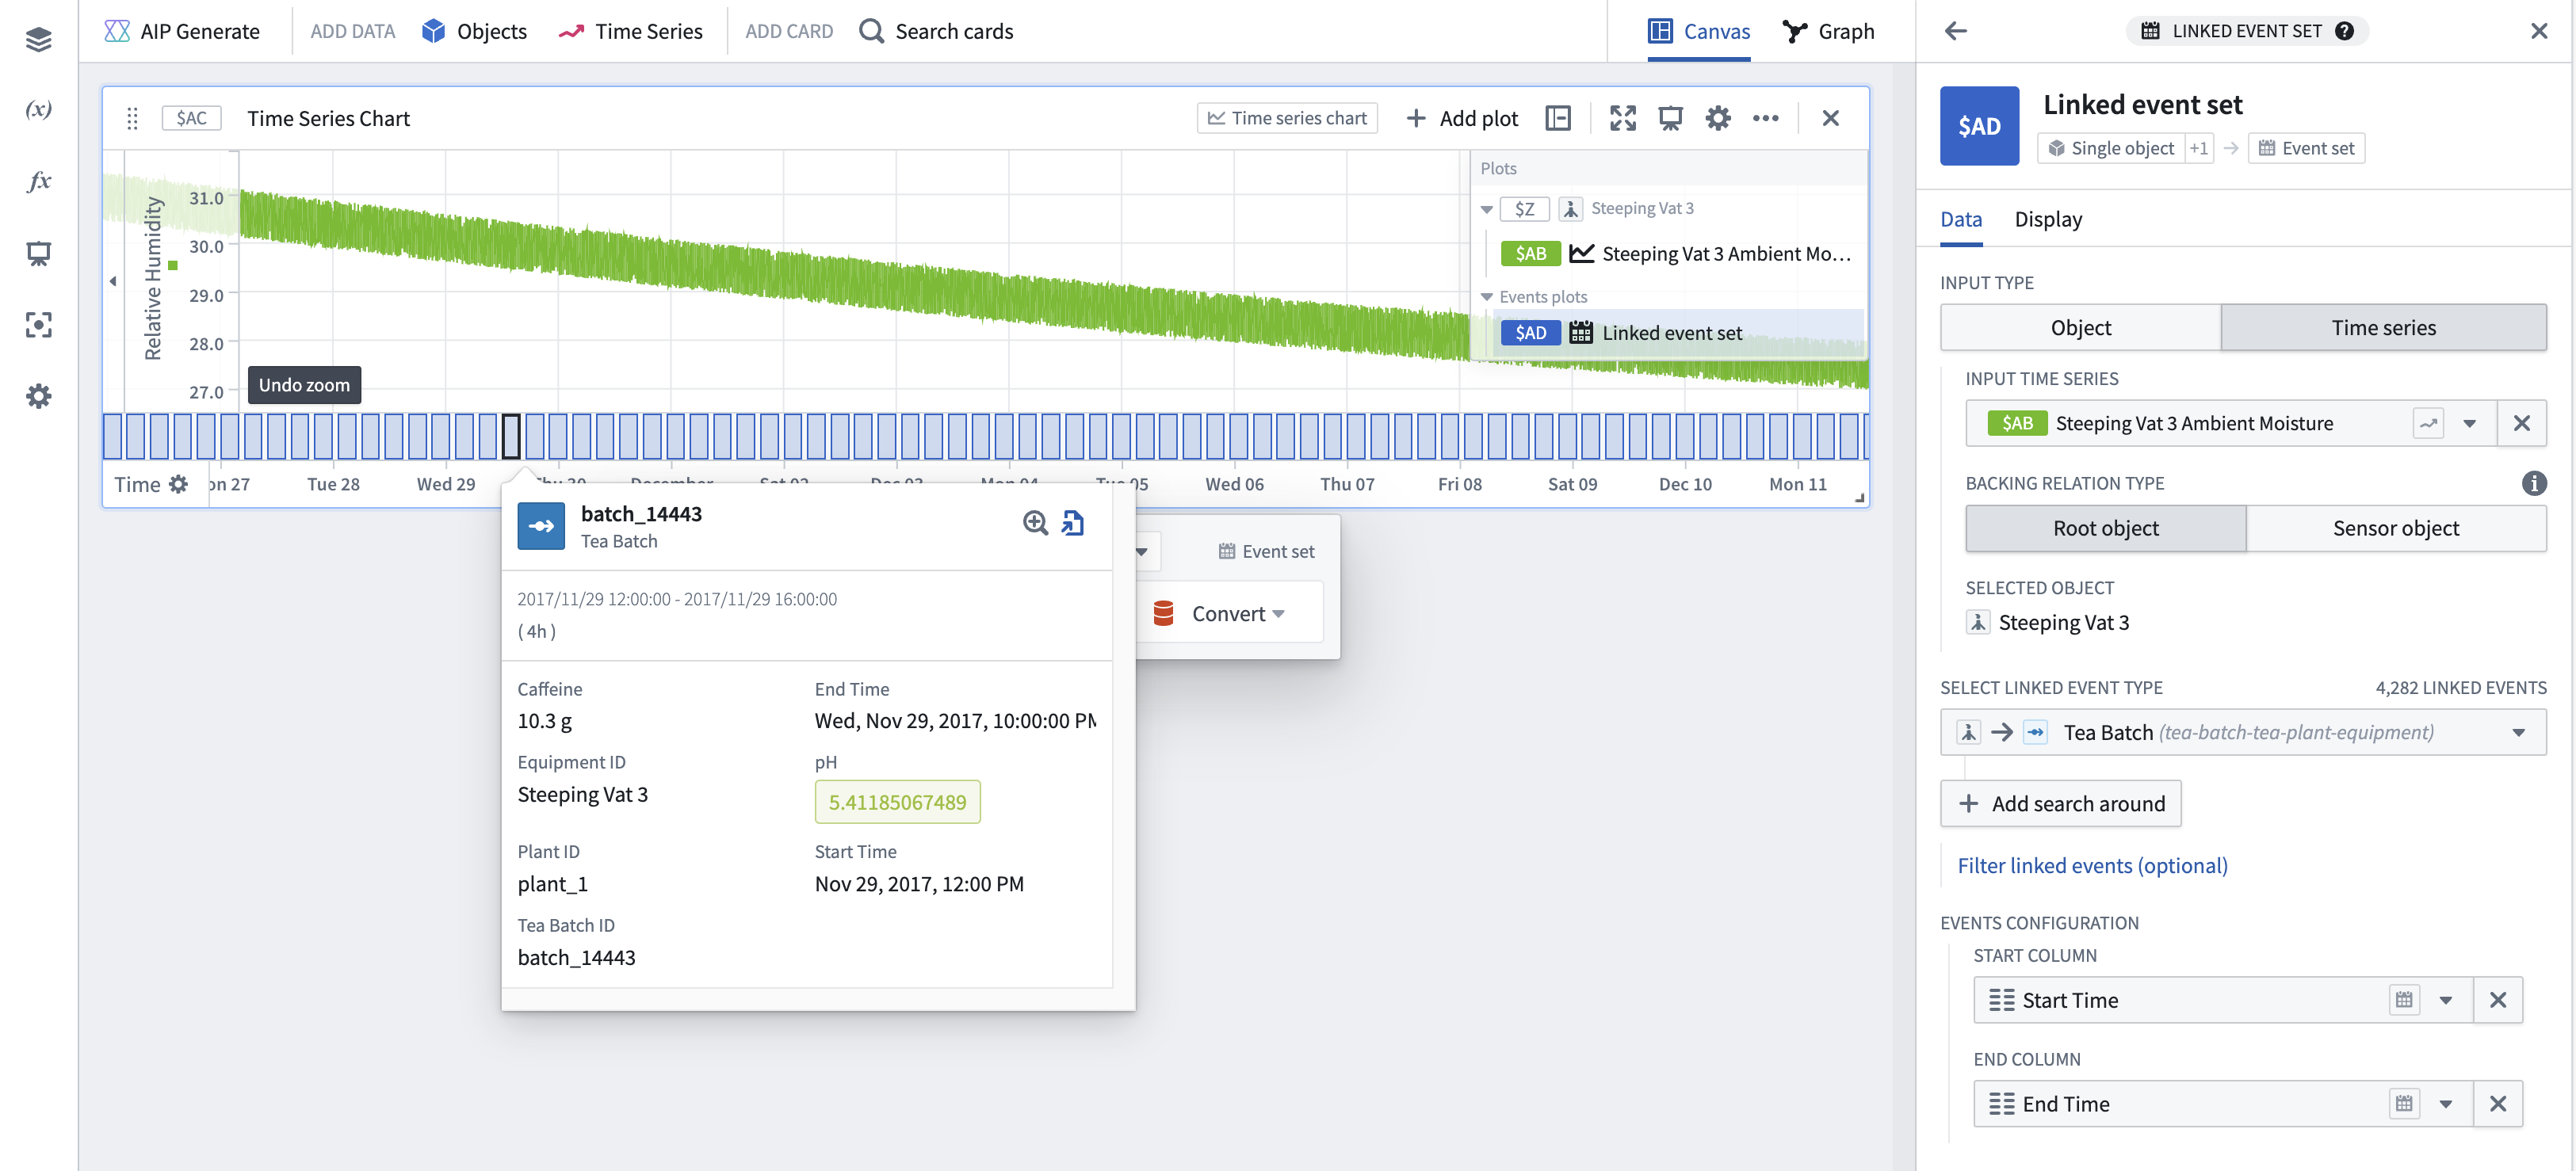Open the fx formulas sidebar icon
Viewport: 2576px width, 1171px height.
pyautogui.click(x=38, y=181)
